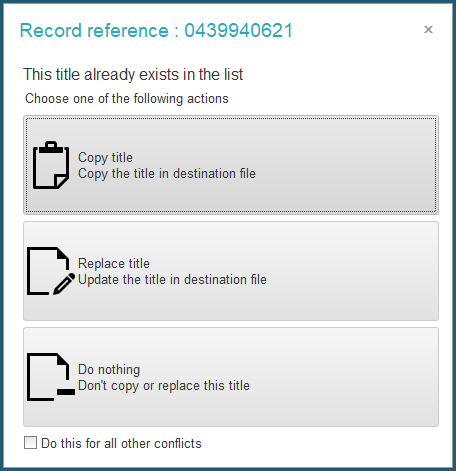Click the record number 0439940621
456x471 pixels.
(x=238, y=31)
